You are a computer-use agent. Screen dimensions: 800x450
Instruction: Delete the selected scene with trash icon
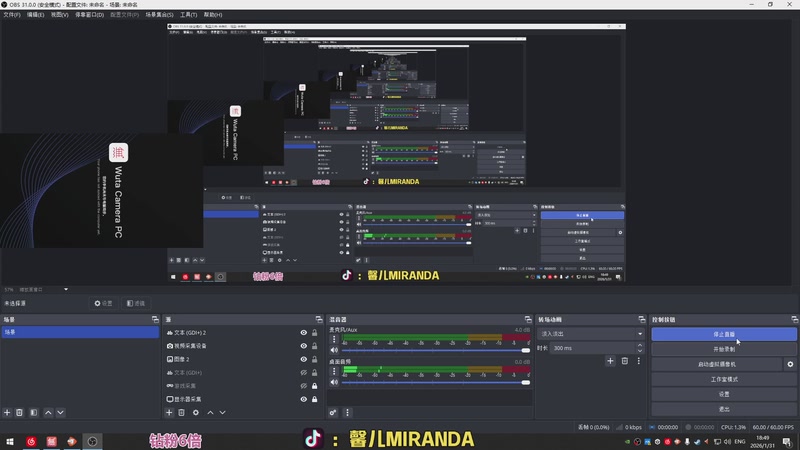[x=19, y=412]
